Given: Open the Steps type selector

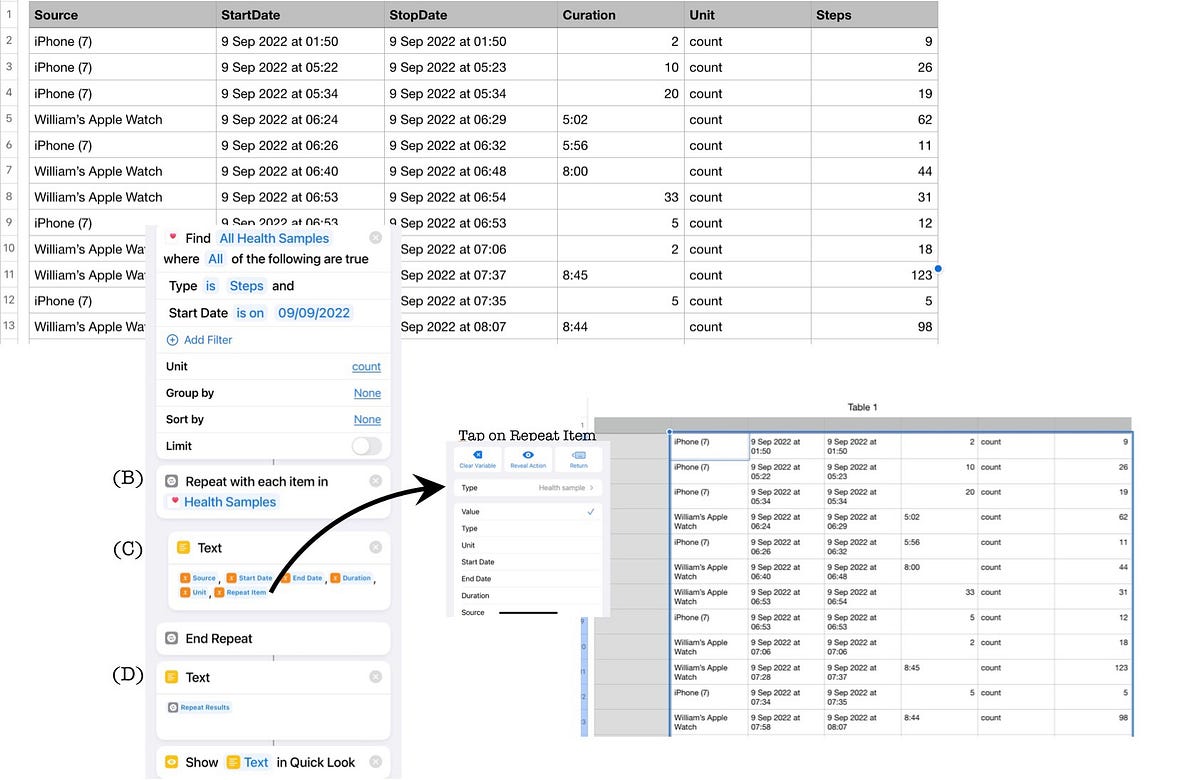Looking at the screenshot, I should point(246,285).
